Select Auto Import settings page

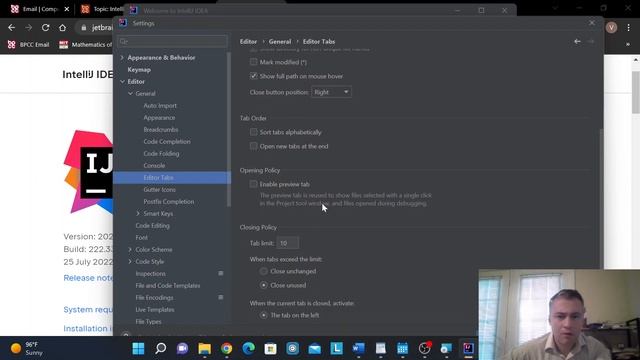point(160,105)
